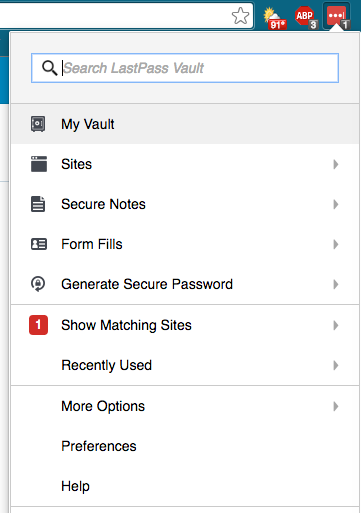
Task: Click the Generate Secure Password lock icon
Action: click(x=38, y=284)
